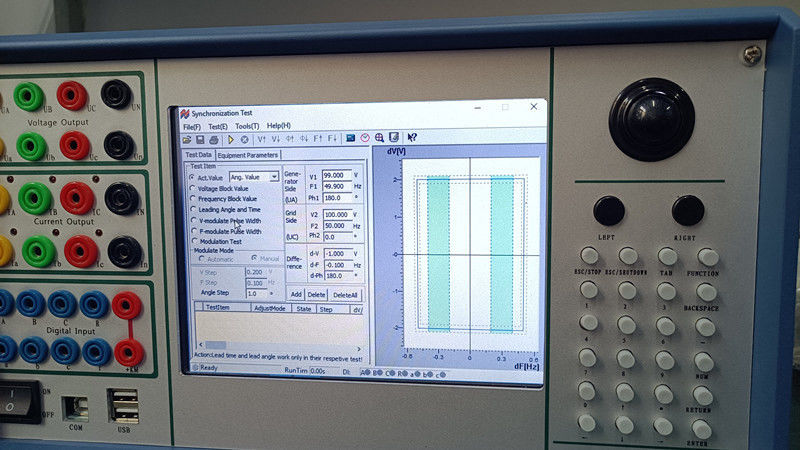Select the Voltage Block Value radio button

pyautogui.click(x=192, y=188)
